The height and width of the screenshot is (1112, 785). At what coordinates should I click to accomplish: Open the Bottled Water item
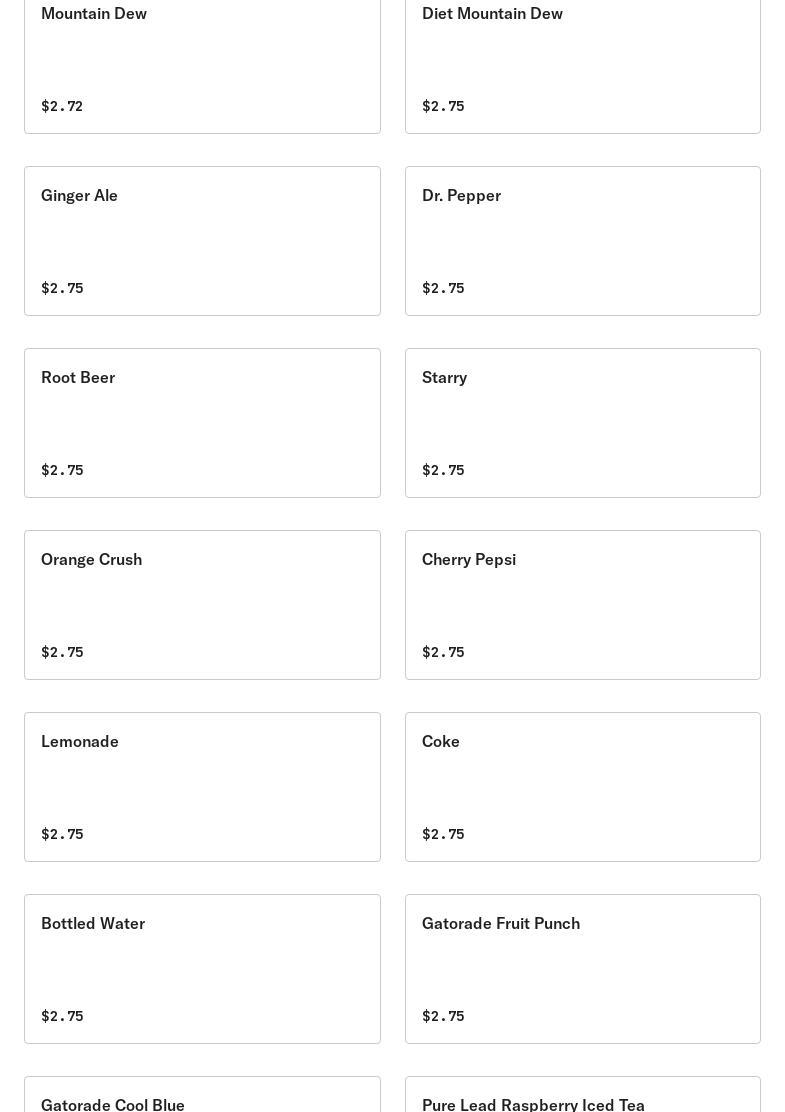coord(202,968)
